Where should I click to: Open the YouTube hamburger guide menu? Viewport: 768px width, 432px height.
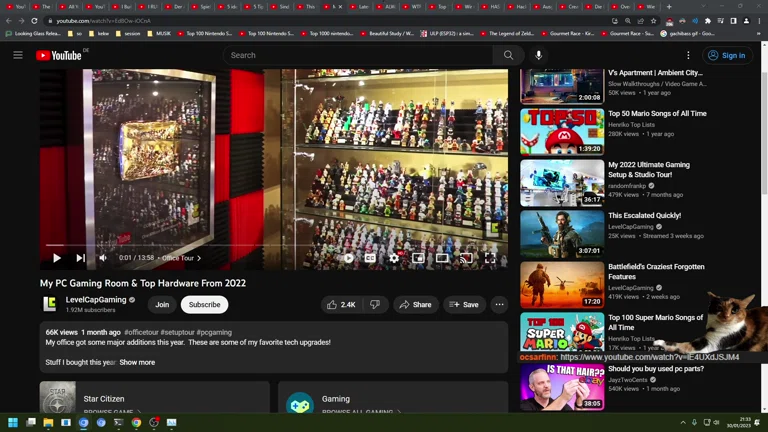click(18, 55)
